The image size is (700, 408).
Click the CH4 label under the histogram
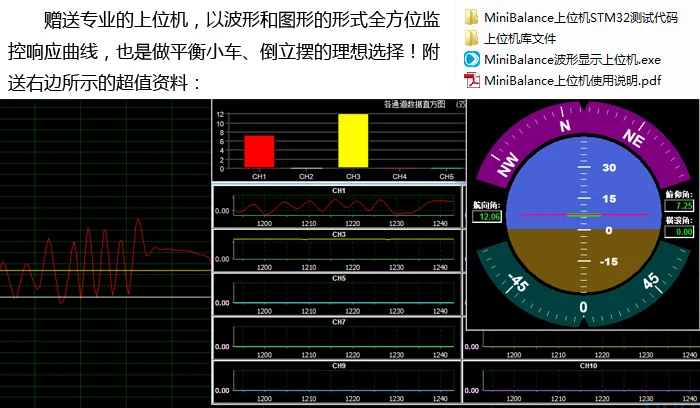[x=400, y=176]
